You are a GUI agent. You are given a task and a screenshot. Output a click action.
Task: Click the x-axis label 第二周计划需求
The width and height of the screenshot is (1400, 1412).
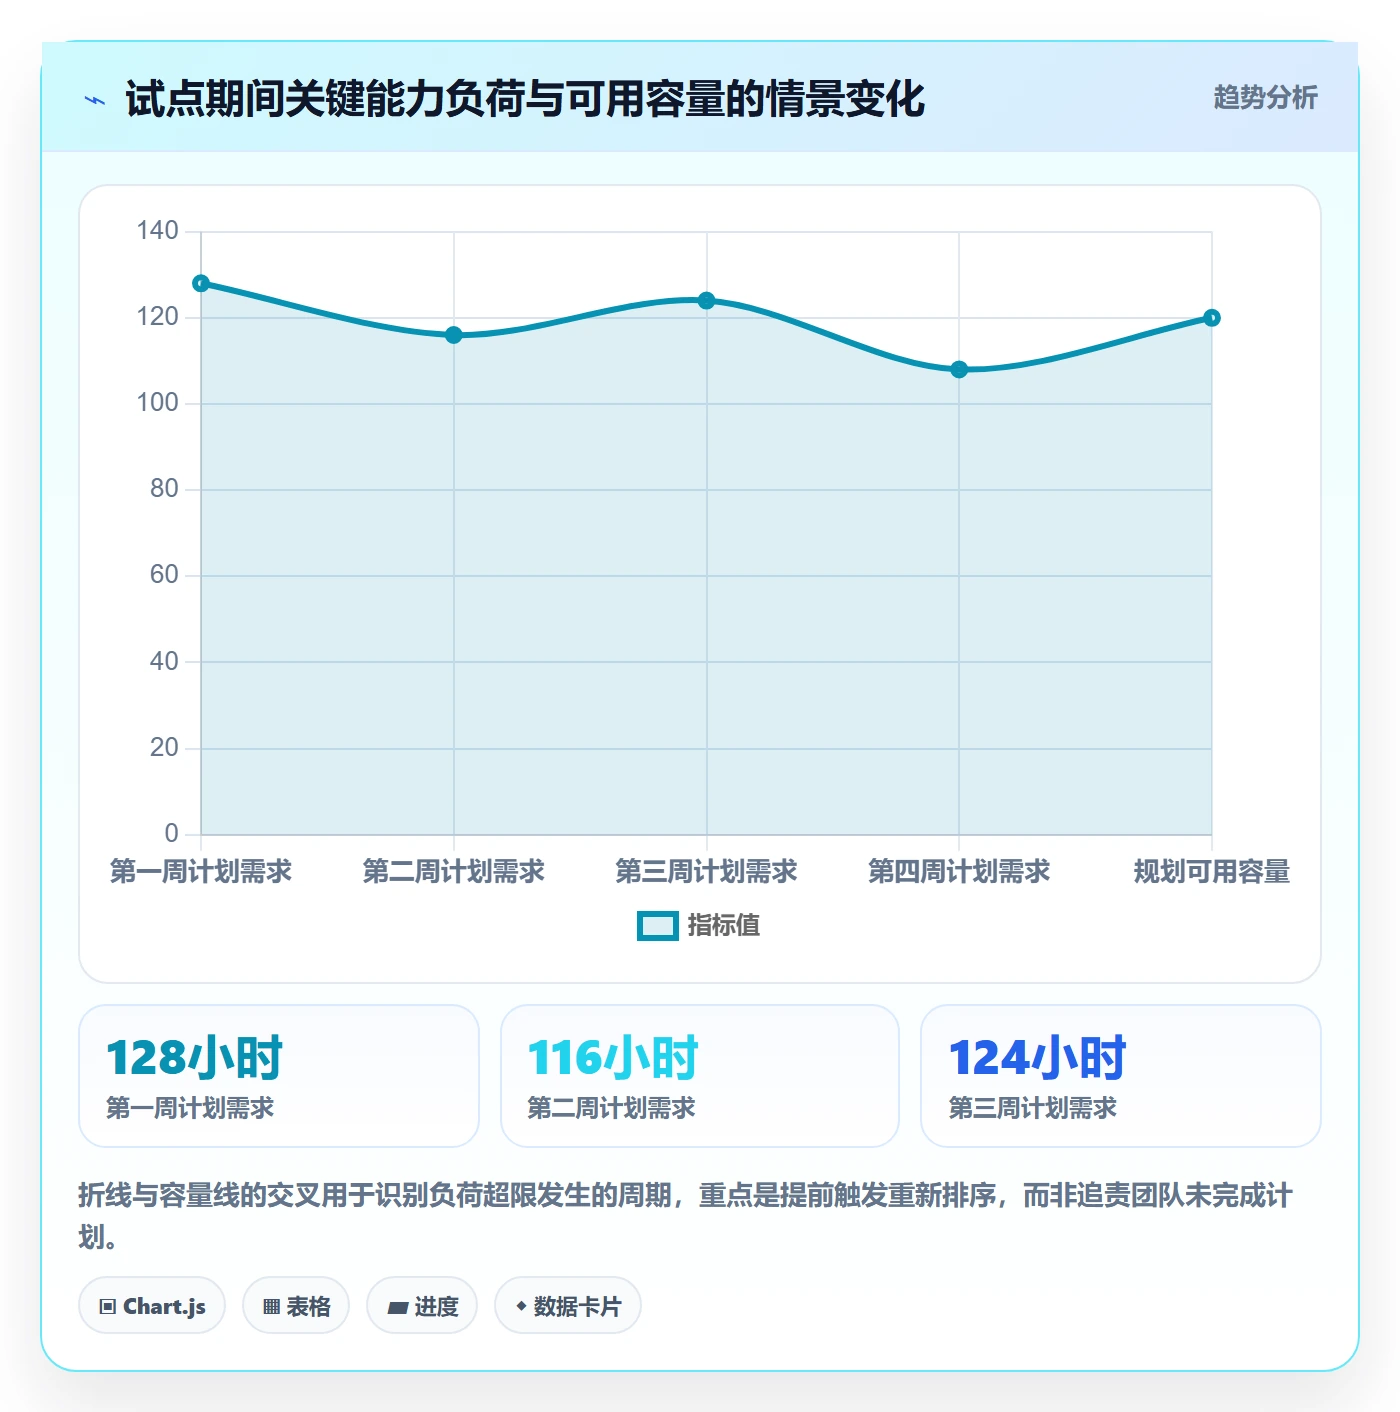click(x=454, y=872)
